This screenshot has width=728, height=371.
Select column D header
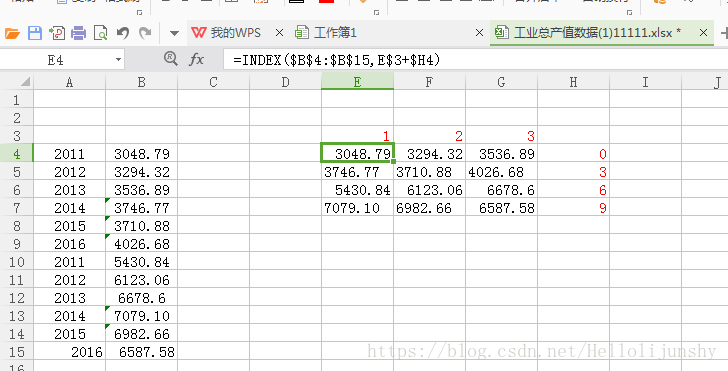pyautogui.click(x=286, y=82)
